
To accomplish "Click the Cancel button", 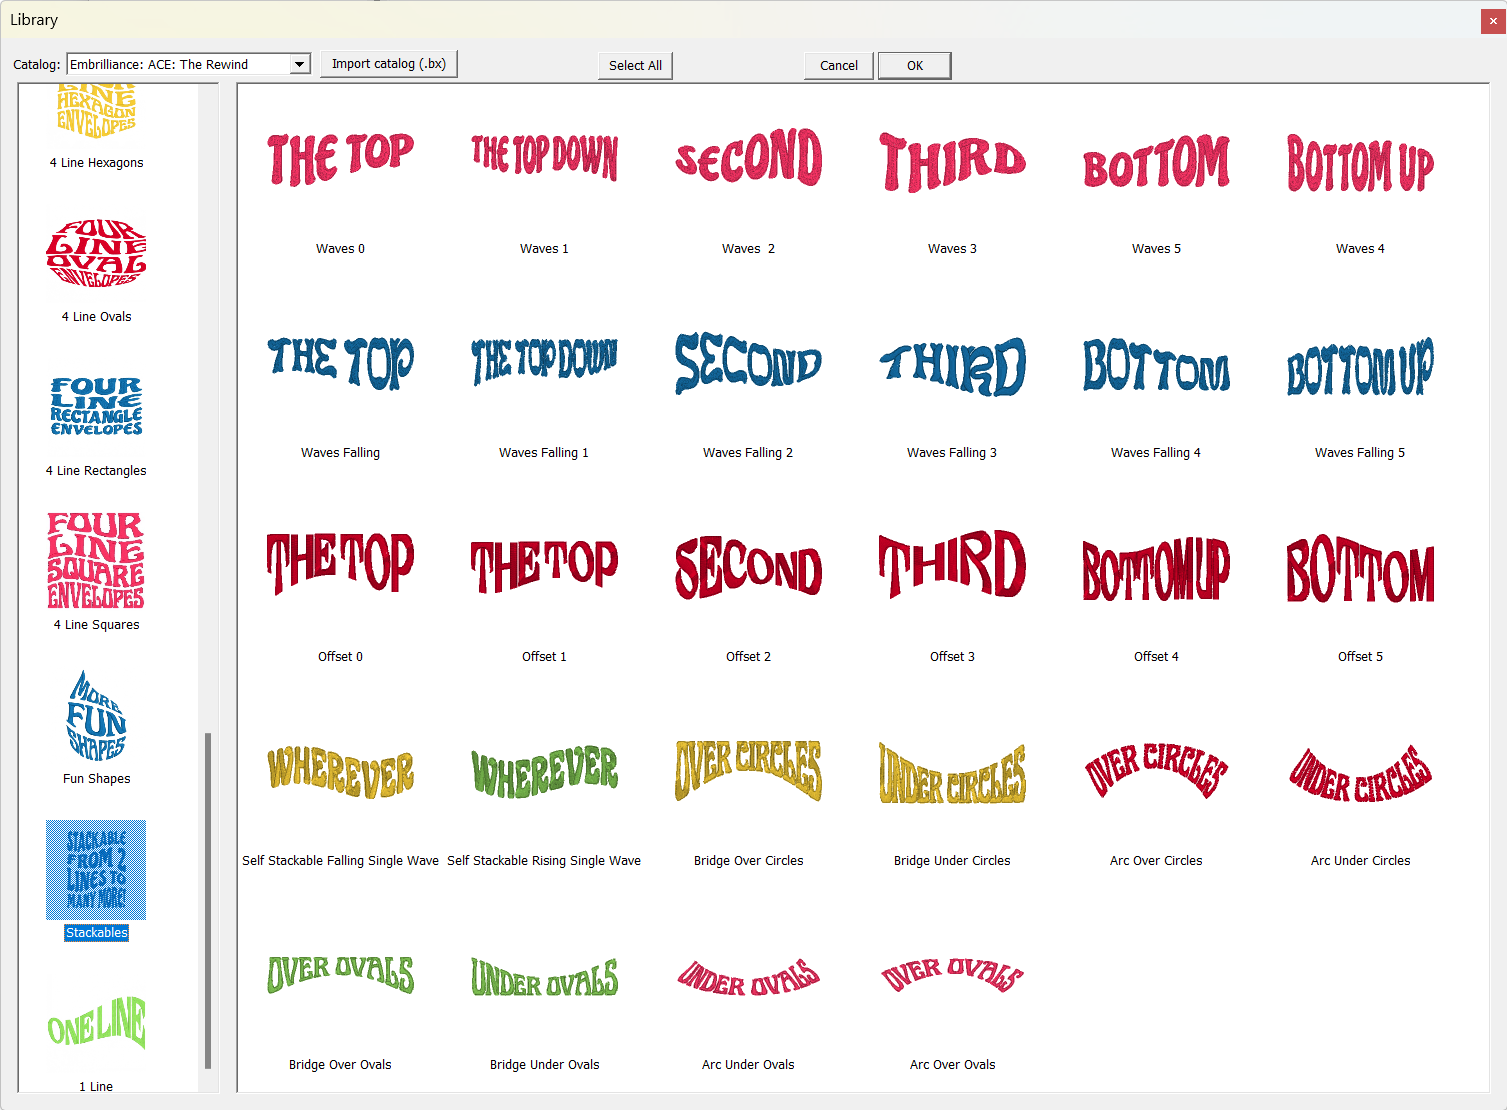I will (838, 66).
